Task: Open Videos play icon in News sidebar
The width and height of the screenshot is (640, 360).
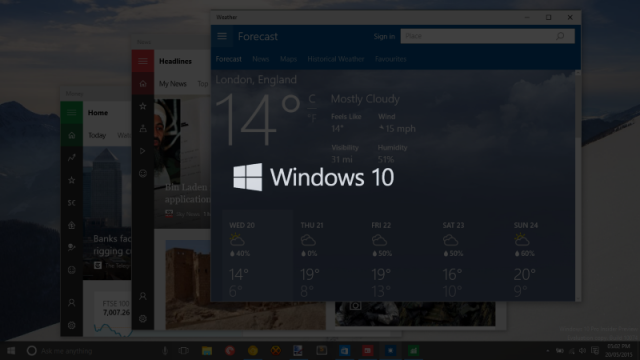Action: point(143,151)
